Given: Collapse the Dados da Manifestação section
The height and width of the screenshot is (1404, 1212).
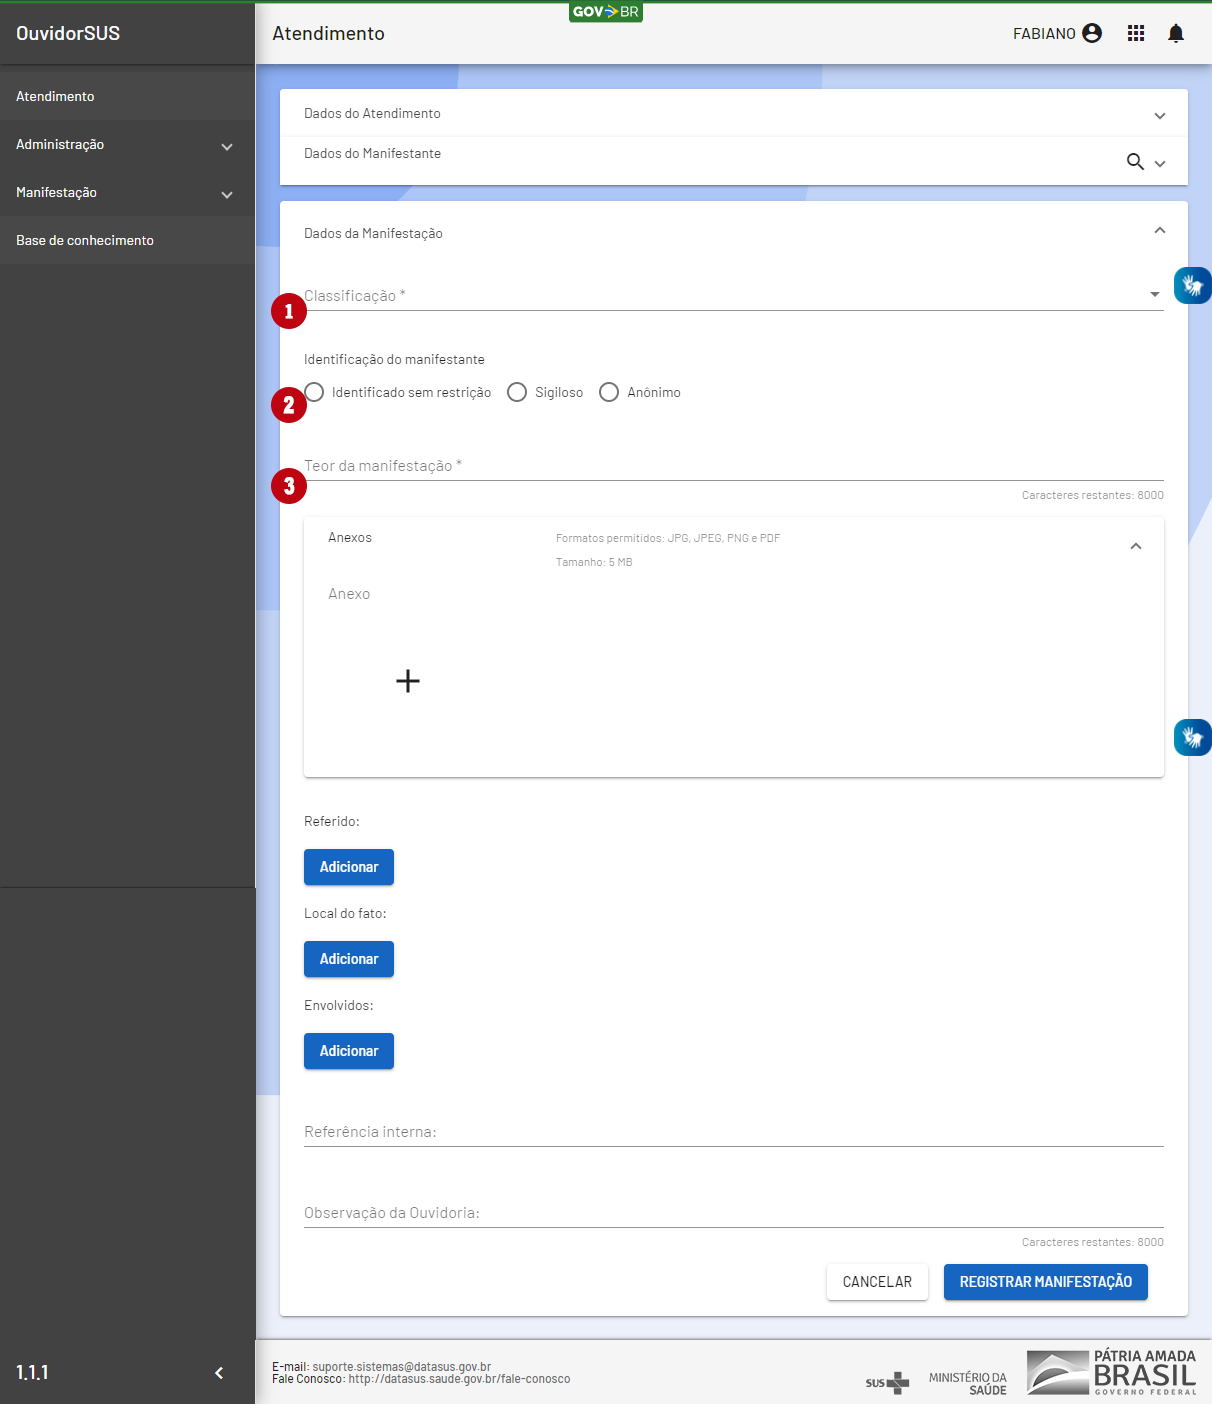Looking at the screenshot, I should click(1159, 231).
